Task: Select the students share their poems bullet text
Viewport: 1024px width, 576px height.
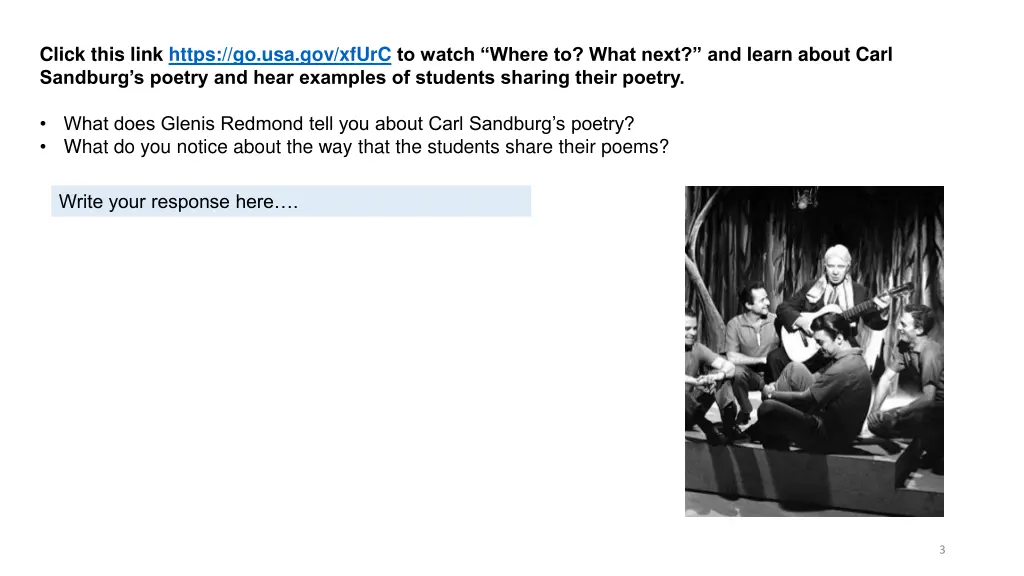Action: (x=366, y=146)
